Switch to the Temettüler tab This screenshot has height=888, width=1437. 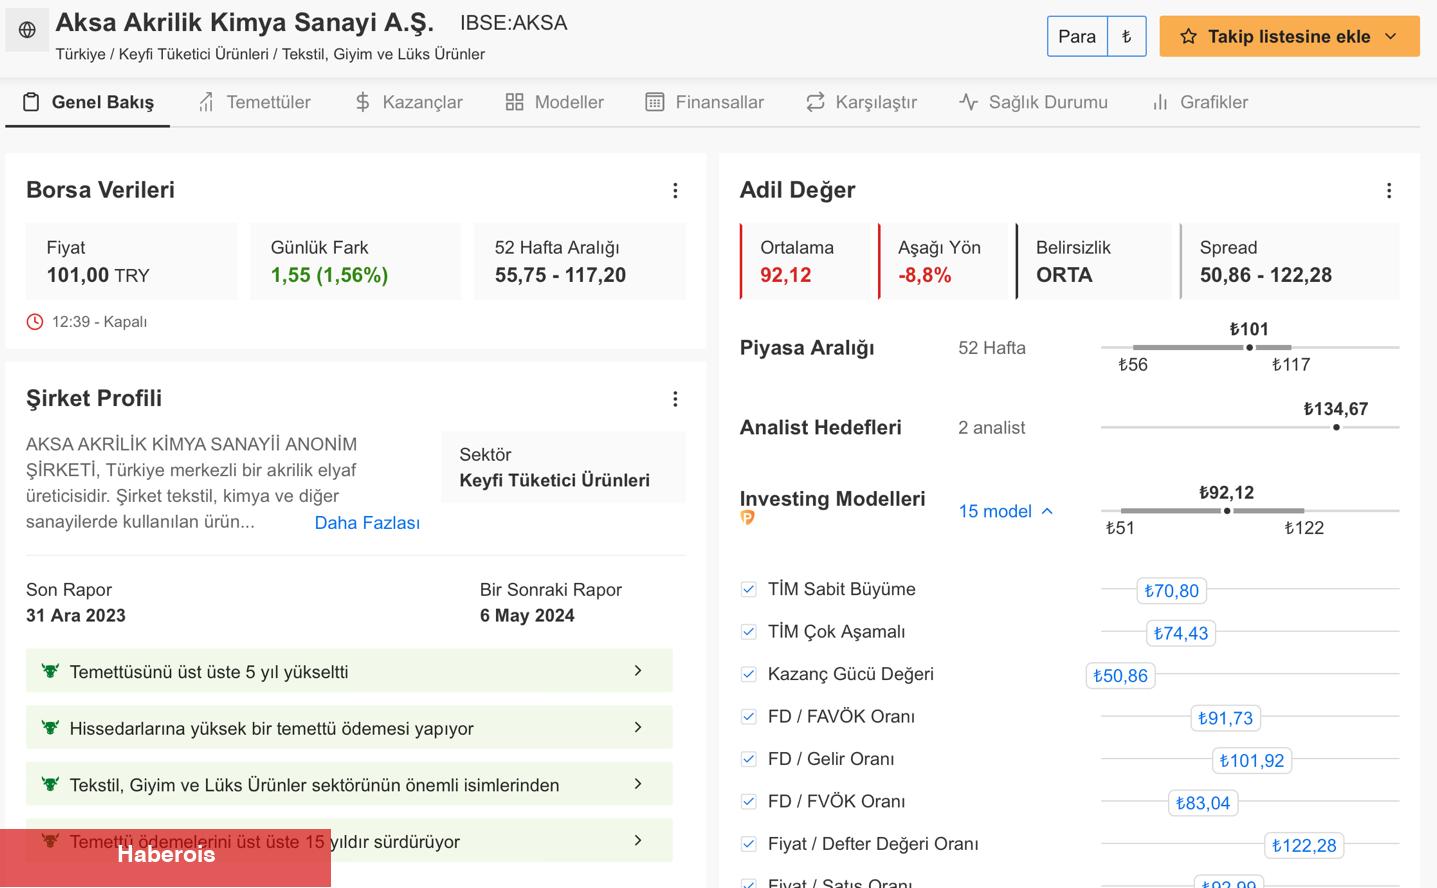tap(254, 102)
